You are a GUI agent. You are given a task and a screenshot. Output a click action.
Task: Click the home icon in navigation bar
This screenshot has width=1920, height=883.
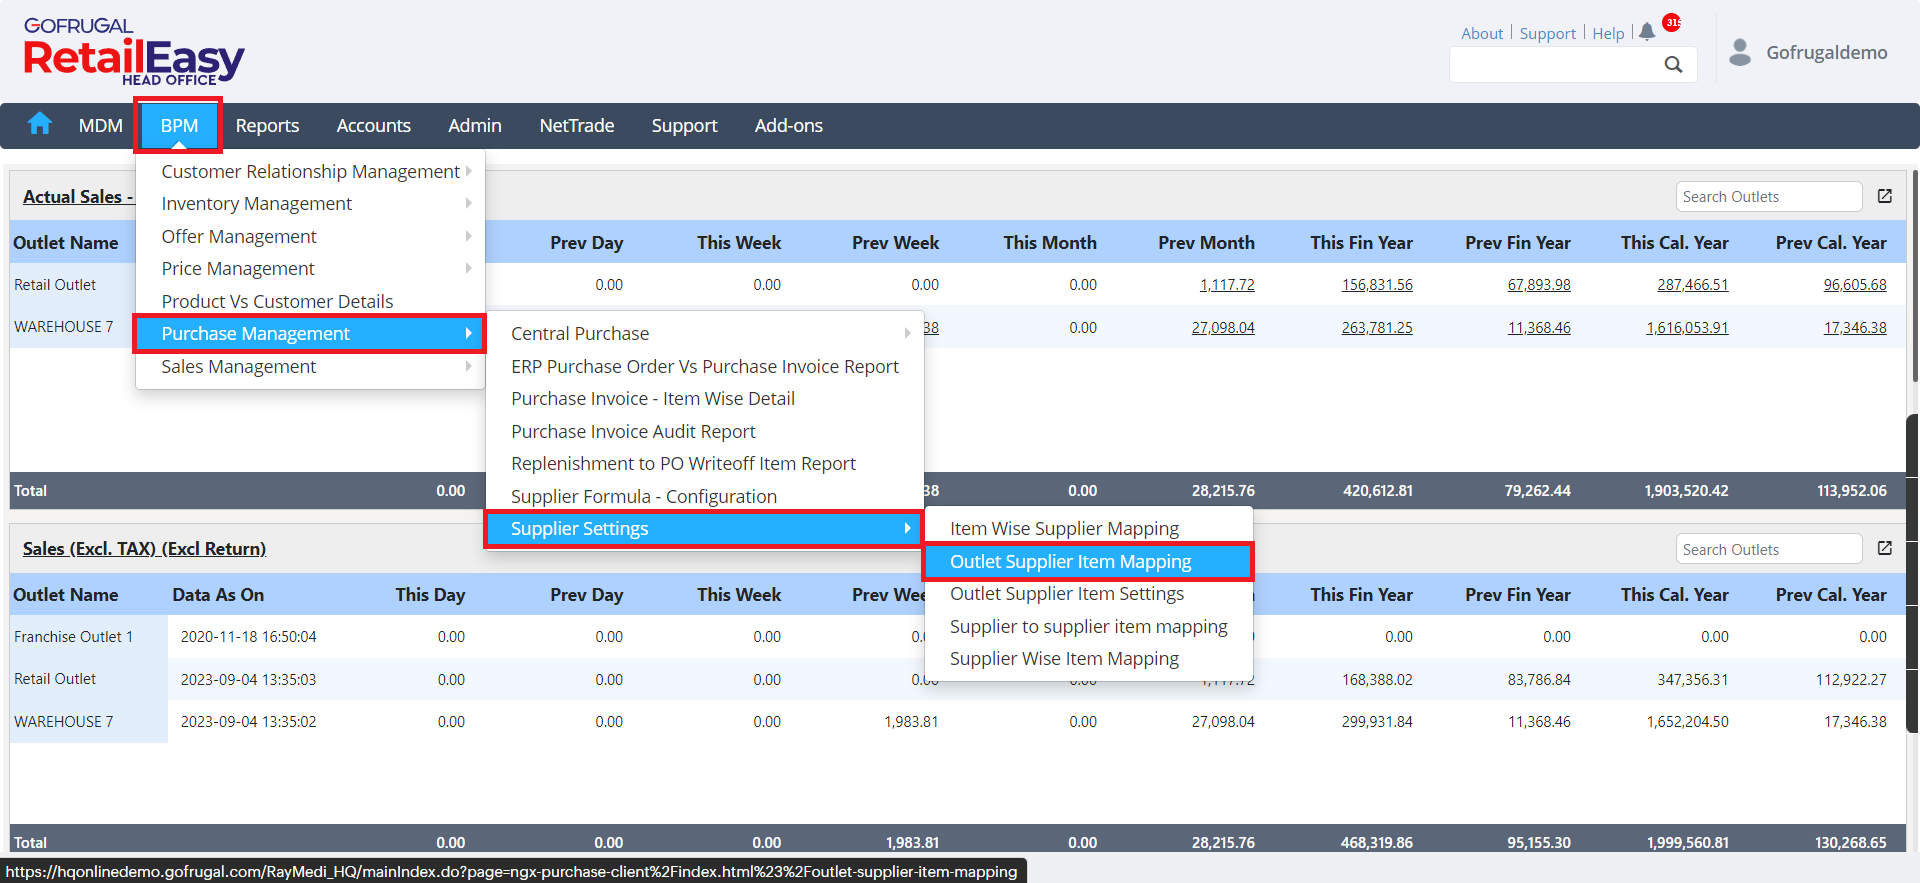point(40,124)
